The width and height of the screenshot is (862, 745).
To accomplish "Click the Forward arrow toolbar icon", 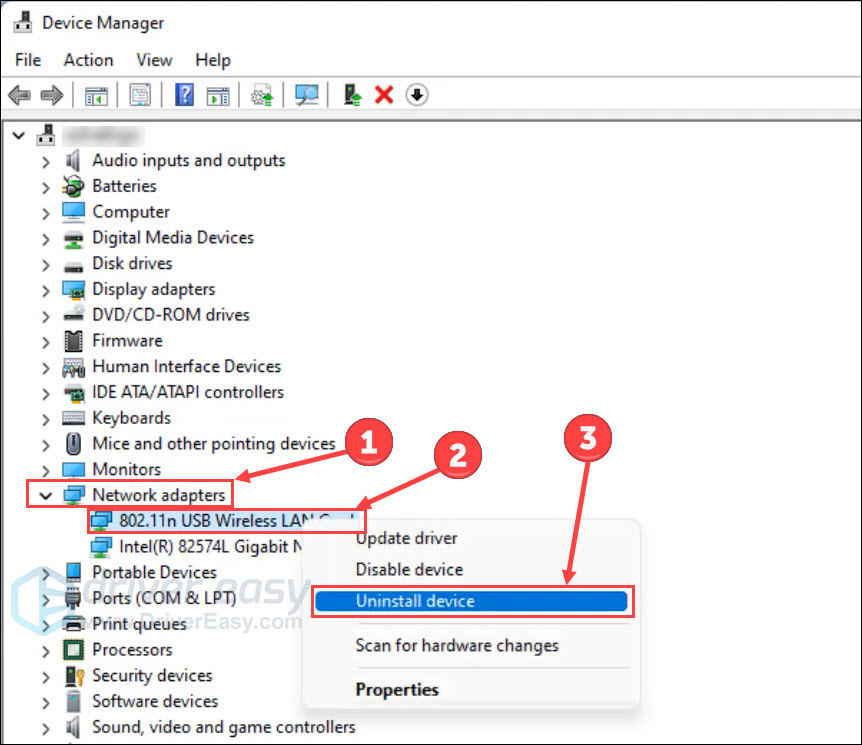I will pyautogui.click(x=52, y=95).
